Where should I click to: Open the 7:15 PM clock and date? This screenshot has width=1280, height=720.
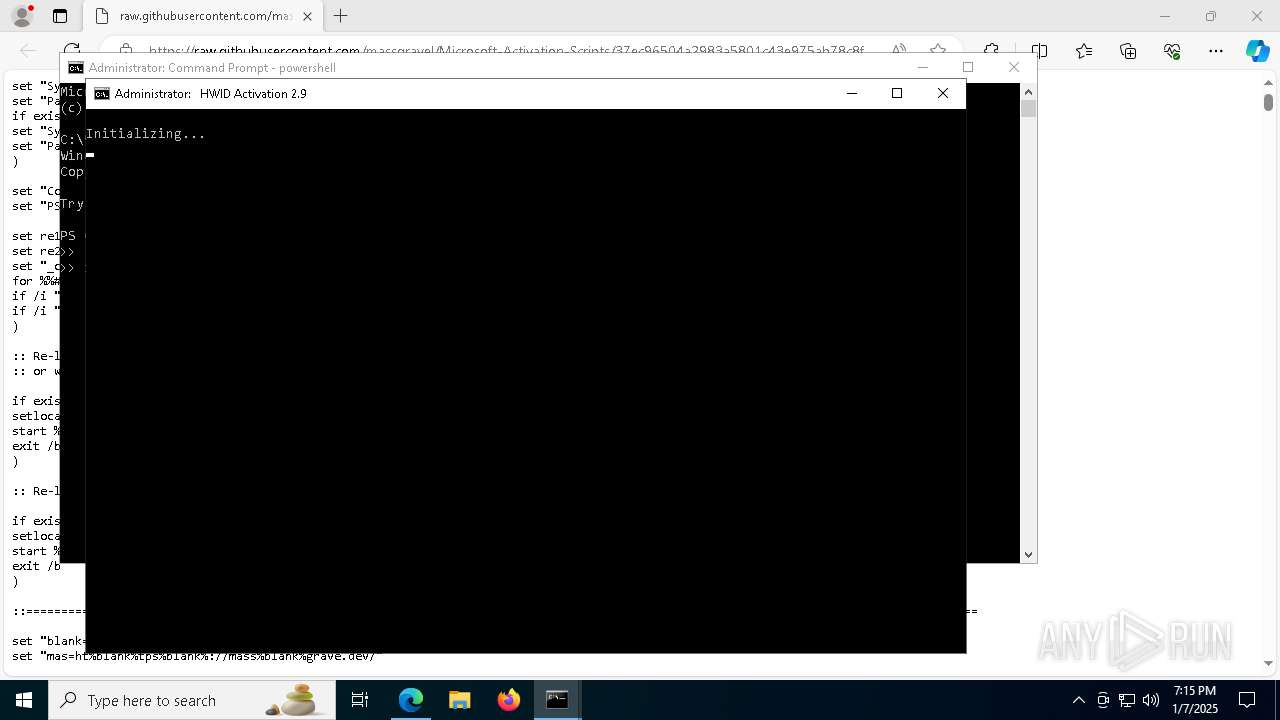[1195, 700]
